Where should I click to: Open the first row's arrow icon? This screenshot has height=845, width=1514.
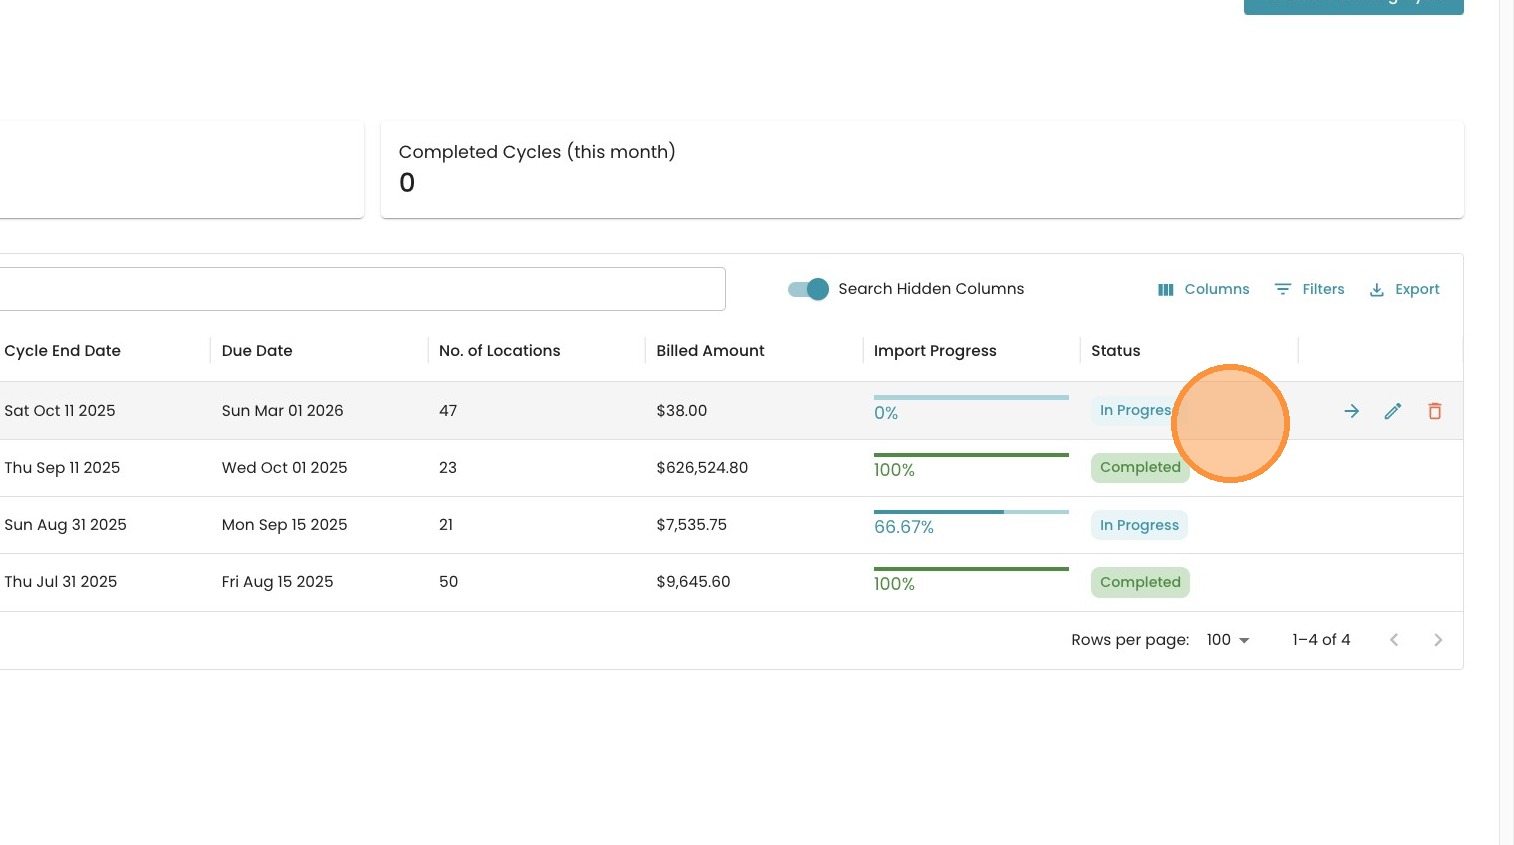1351,411
